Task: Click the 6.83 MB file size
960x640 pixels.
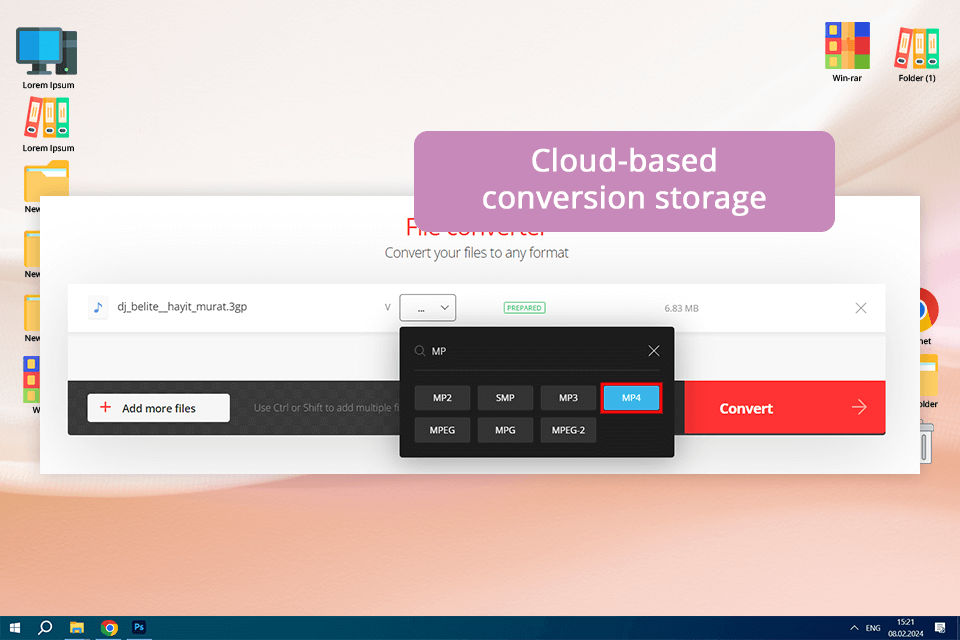Action: 681,309
